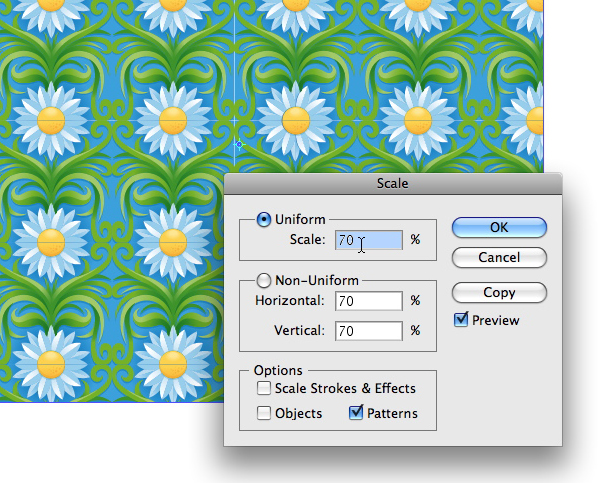Screen dimensions: 600x483
Task: Click the Scale dialog title bar
Action: [x=393, y=184]
